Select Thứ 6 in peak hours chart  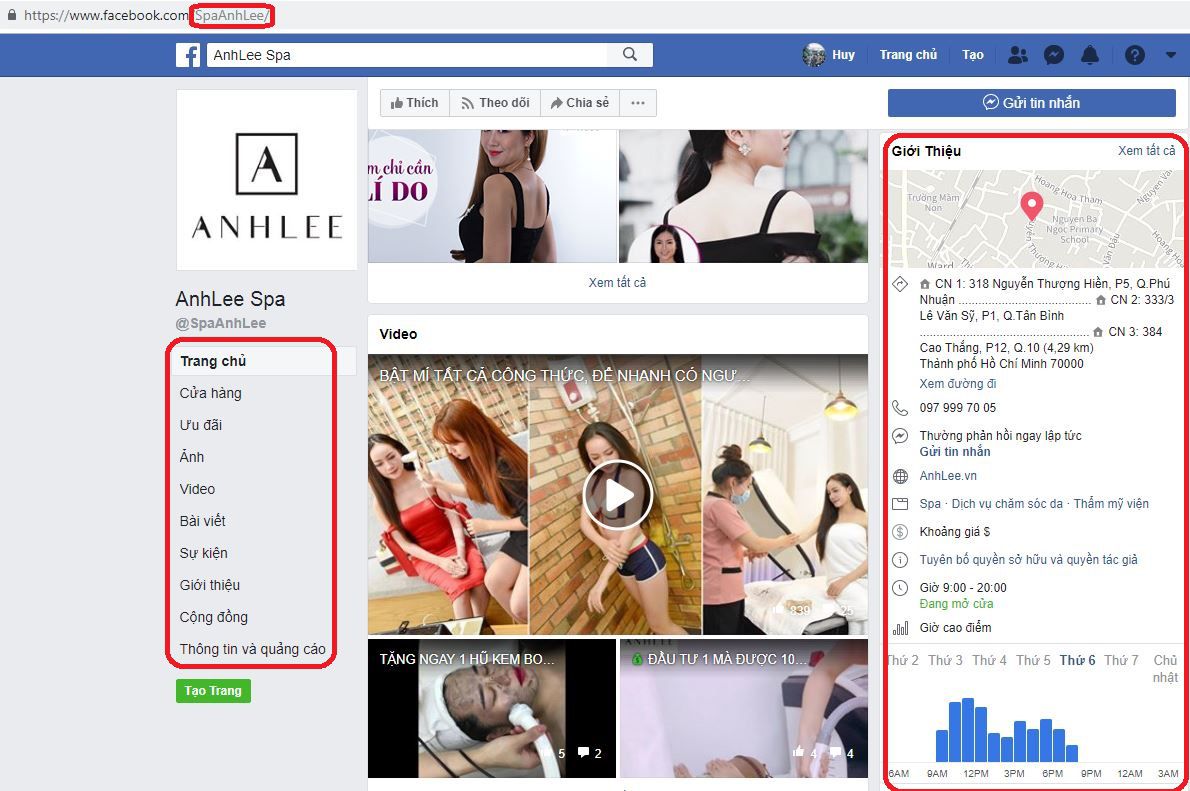[x=1077, y=660]
